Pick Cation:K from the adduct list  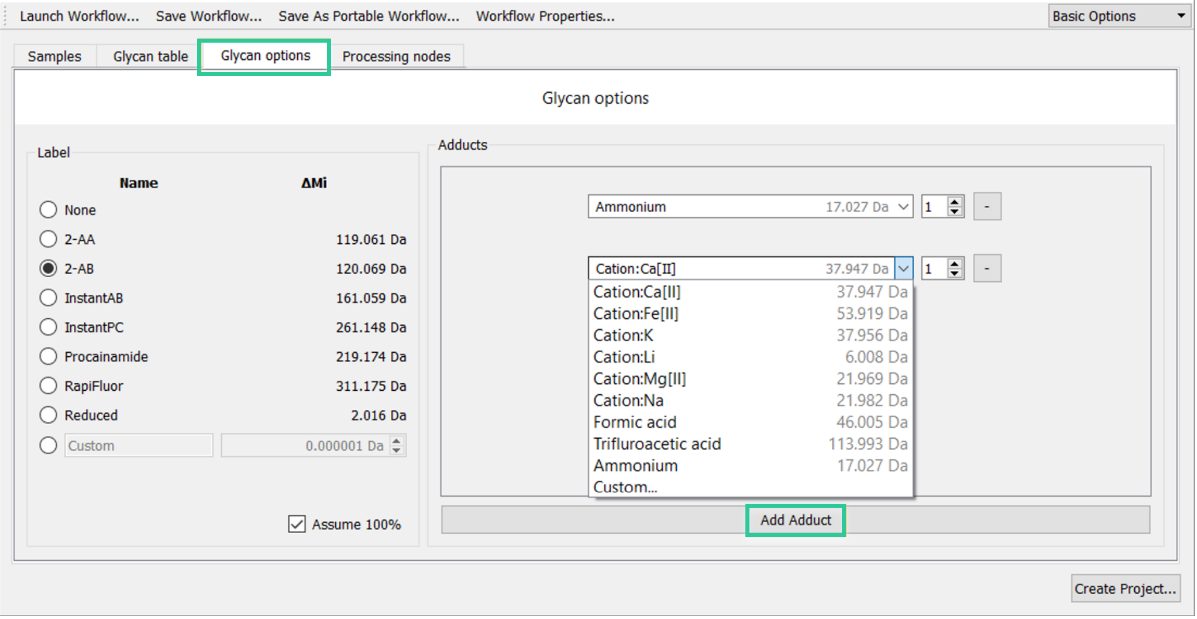coord(750,335)
